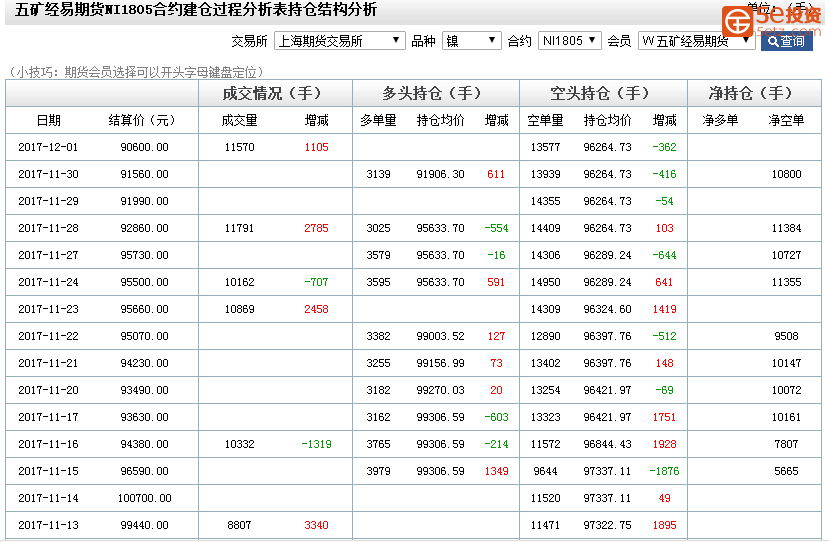This screenshot has height=542, width=829.
Task: Open the 会员 五矿经易期货 dropdown
Action: [x=696, y=41]
